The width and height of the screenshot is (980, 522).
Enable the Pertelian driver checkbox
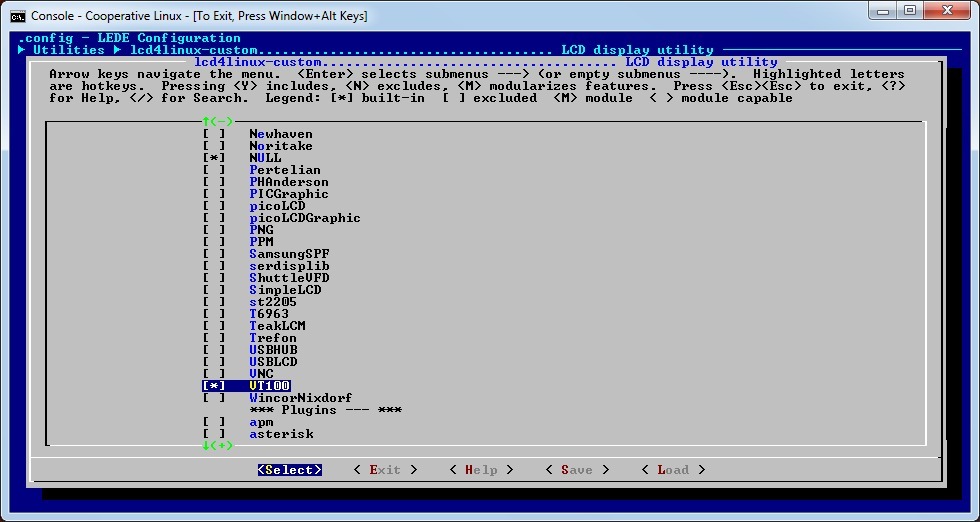coord(214,169)
